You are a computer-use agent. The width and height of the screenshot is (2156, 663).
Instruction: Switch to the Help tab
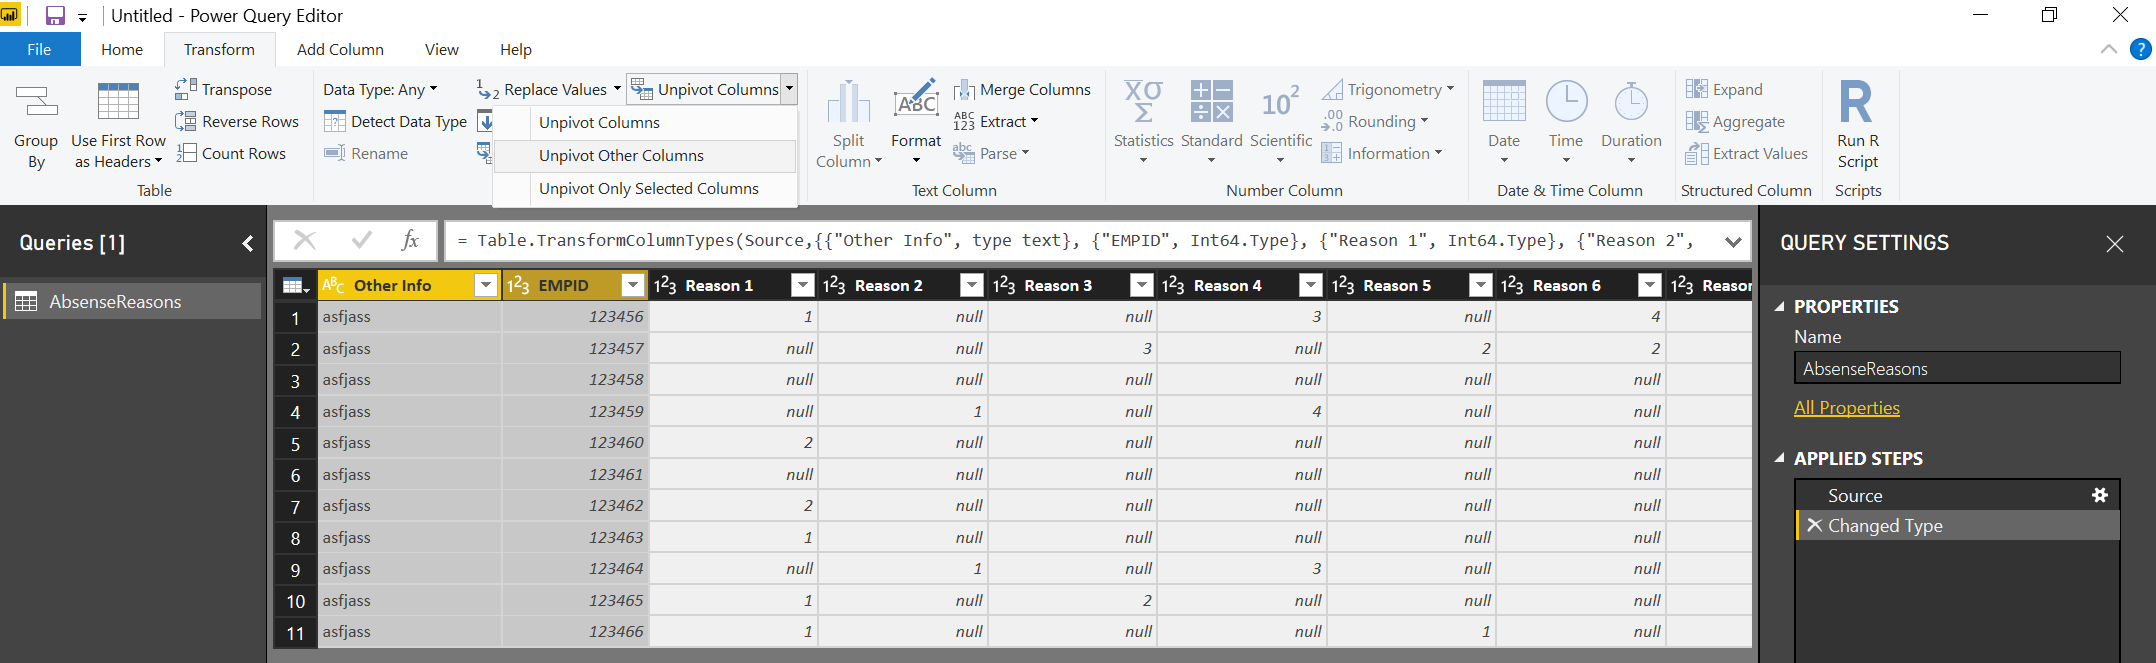click(516, 49)
